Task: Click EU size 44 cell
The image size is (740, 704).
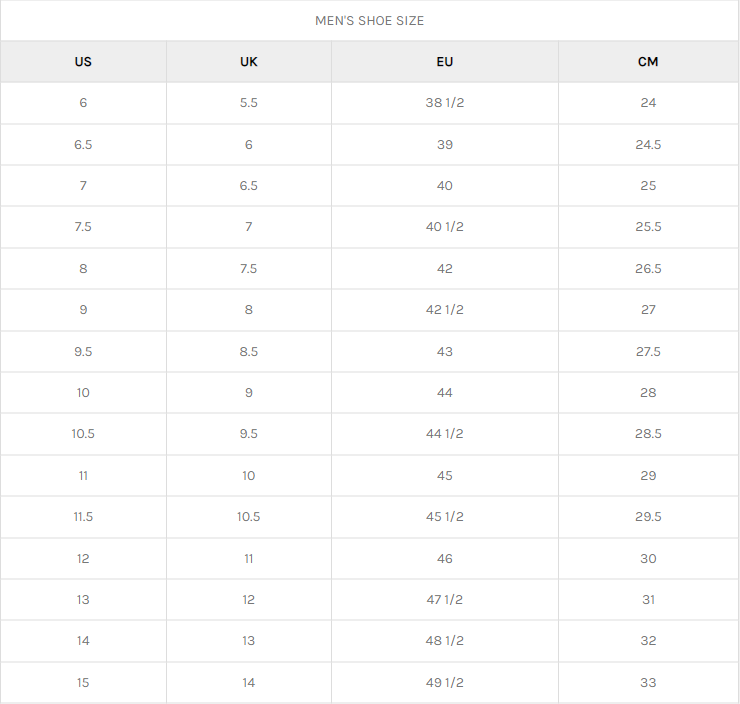Action: [445, 393]
